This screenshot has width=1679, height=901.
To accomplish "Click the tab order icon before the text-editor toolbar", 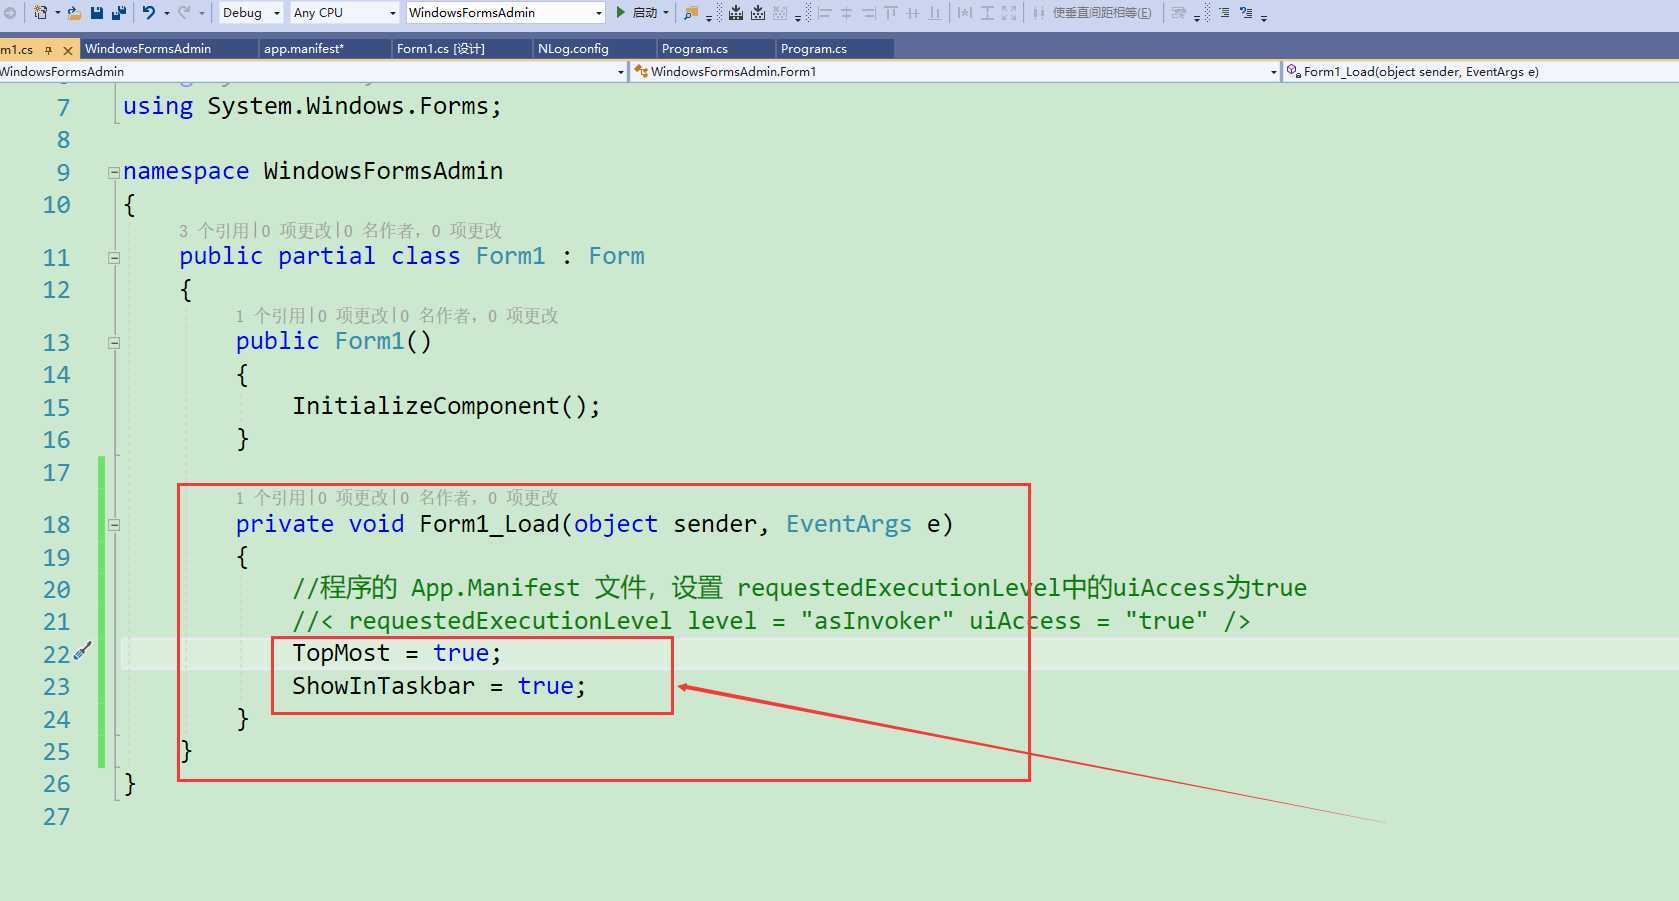I will tap(1179, 13).
